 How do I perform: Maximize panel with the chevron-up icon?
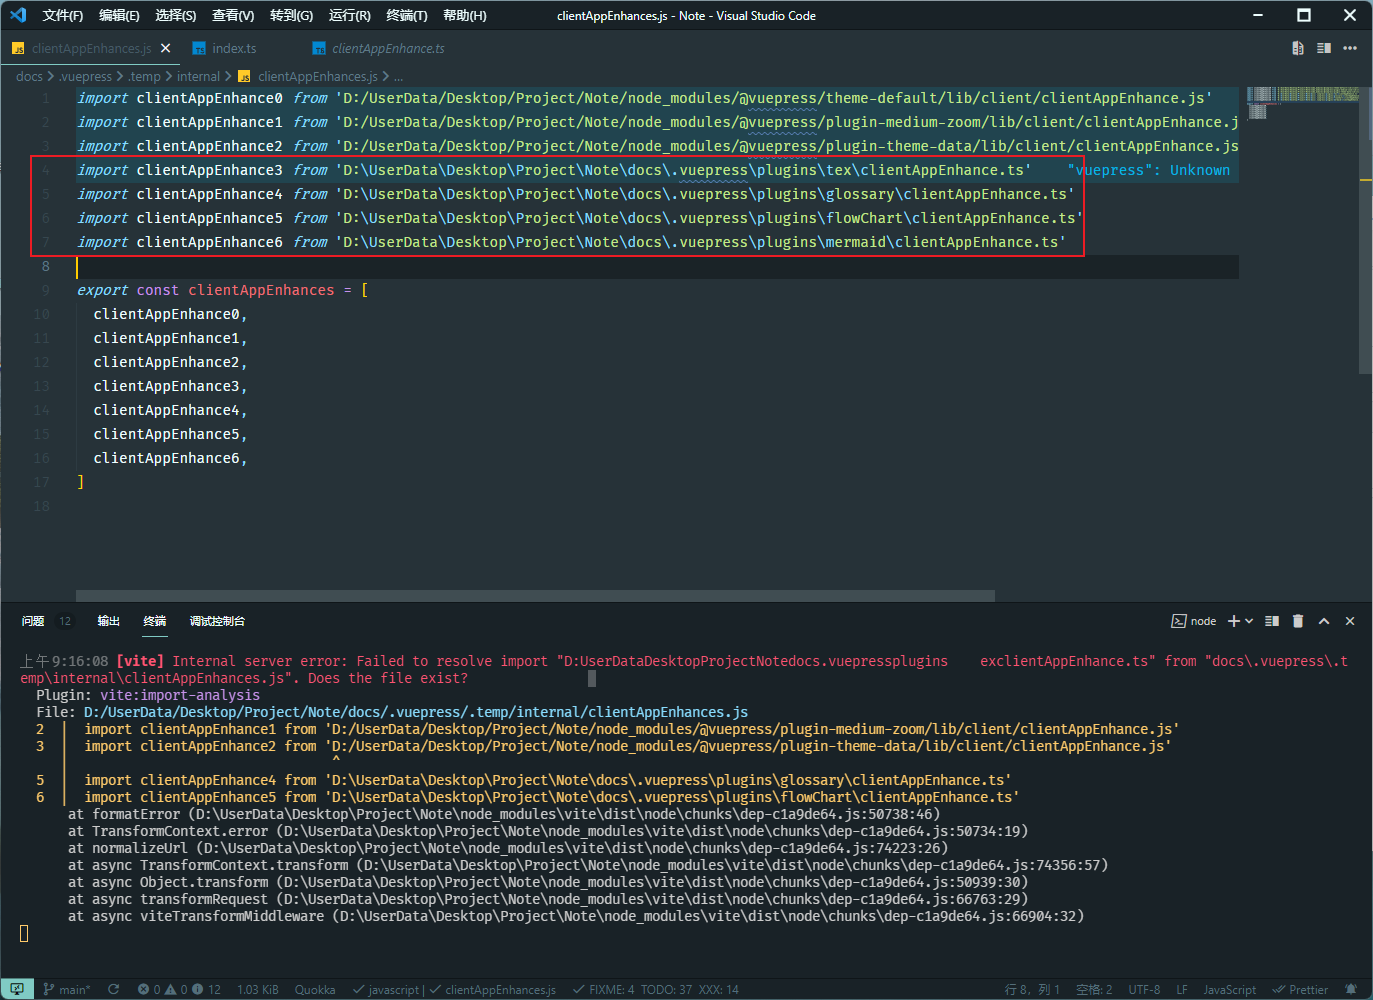pos(1323,621)
